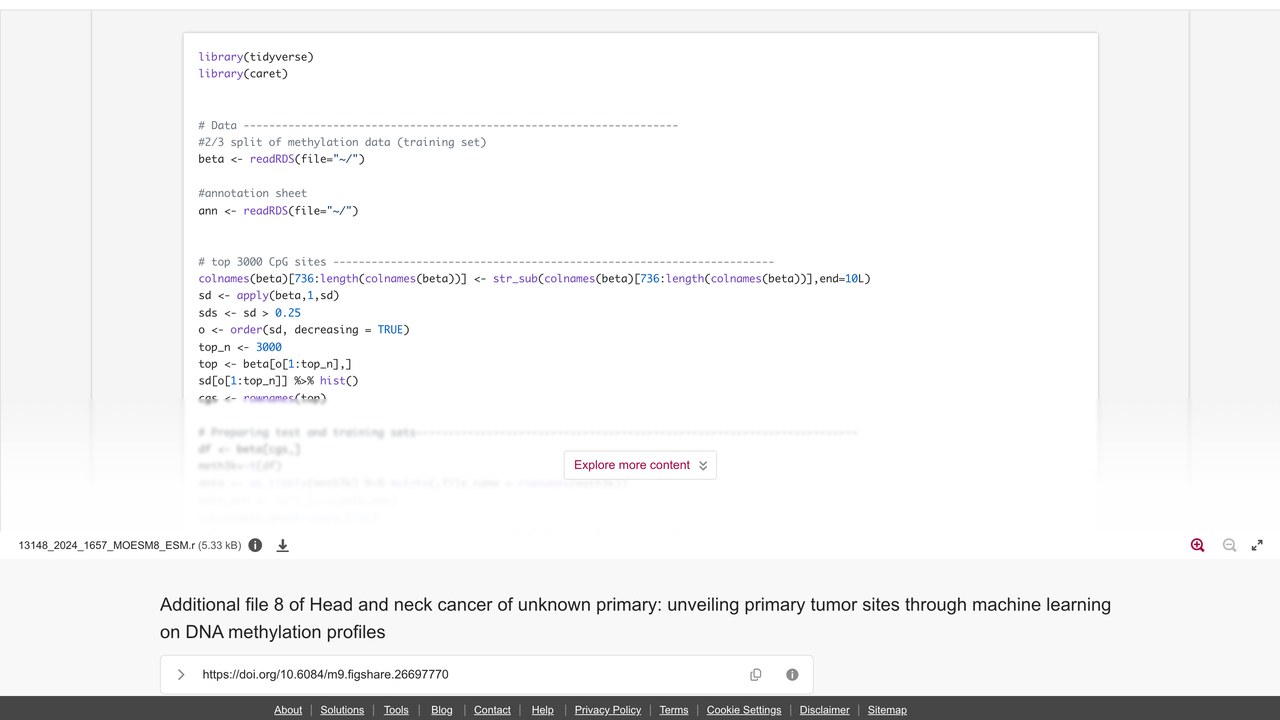Click Explore more content button

point(640,465)
